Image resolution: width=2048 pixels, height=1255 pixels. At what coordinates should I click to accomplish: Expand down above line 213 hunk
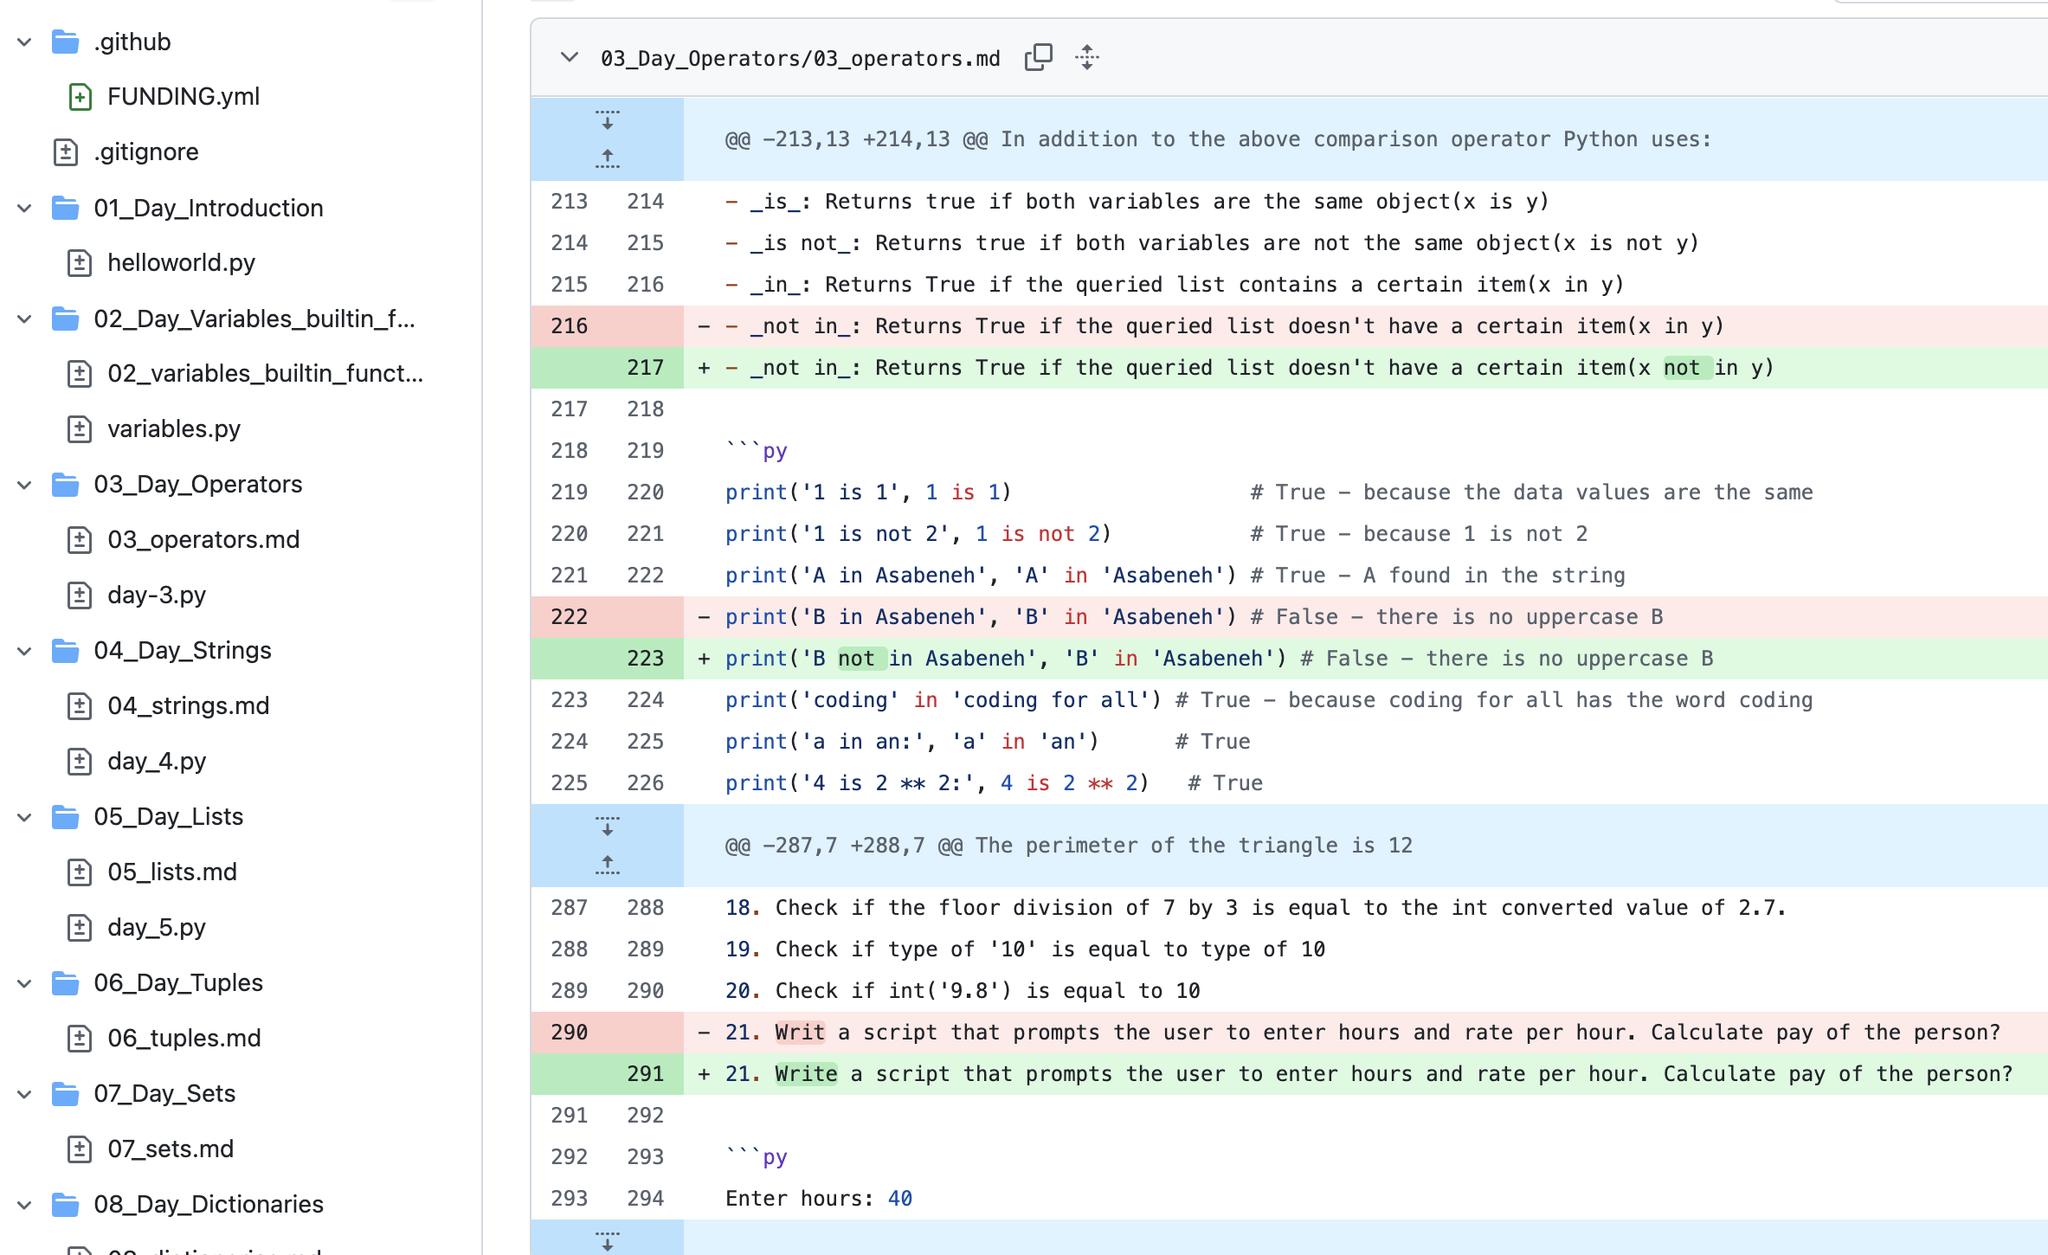pos(607,120)
